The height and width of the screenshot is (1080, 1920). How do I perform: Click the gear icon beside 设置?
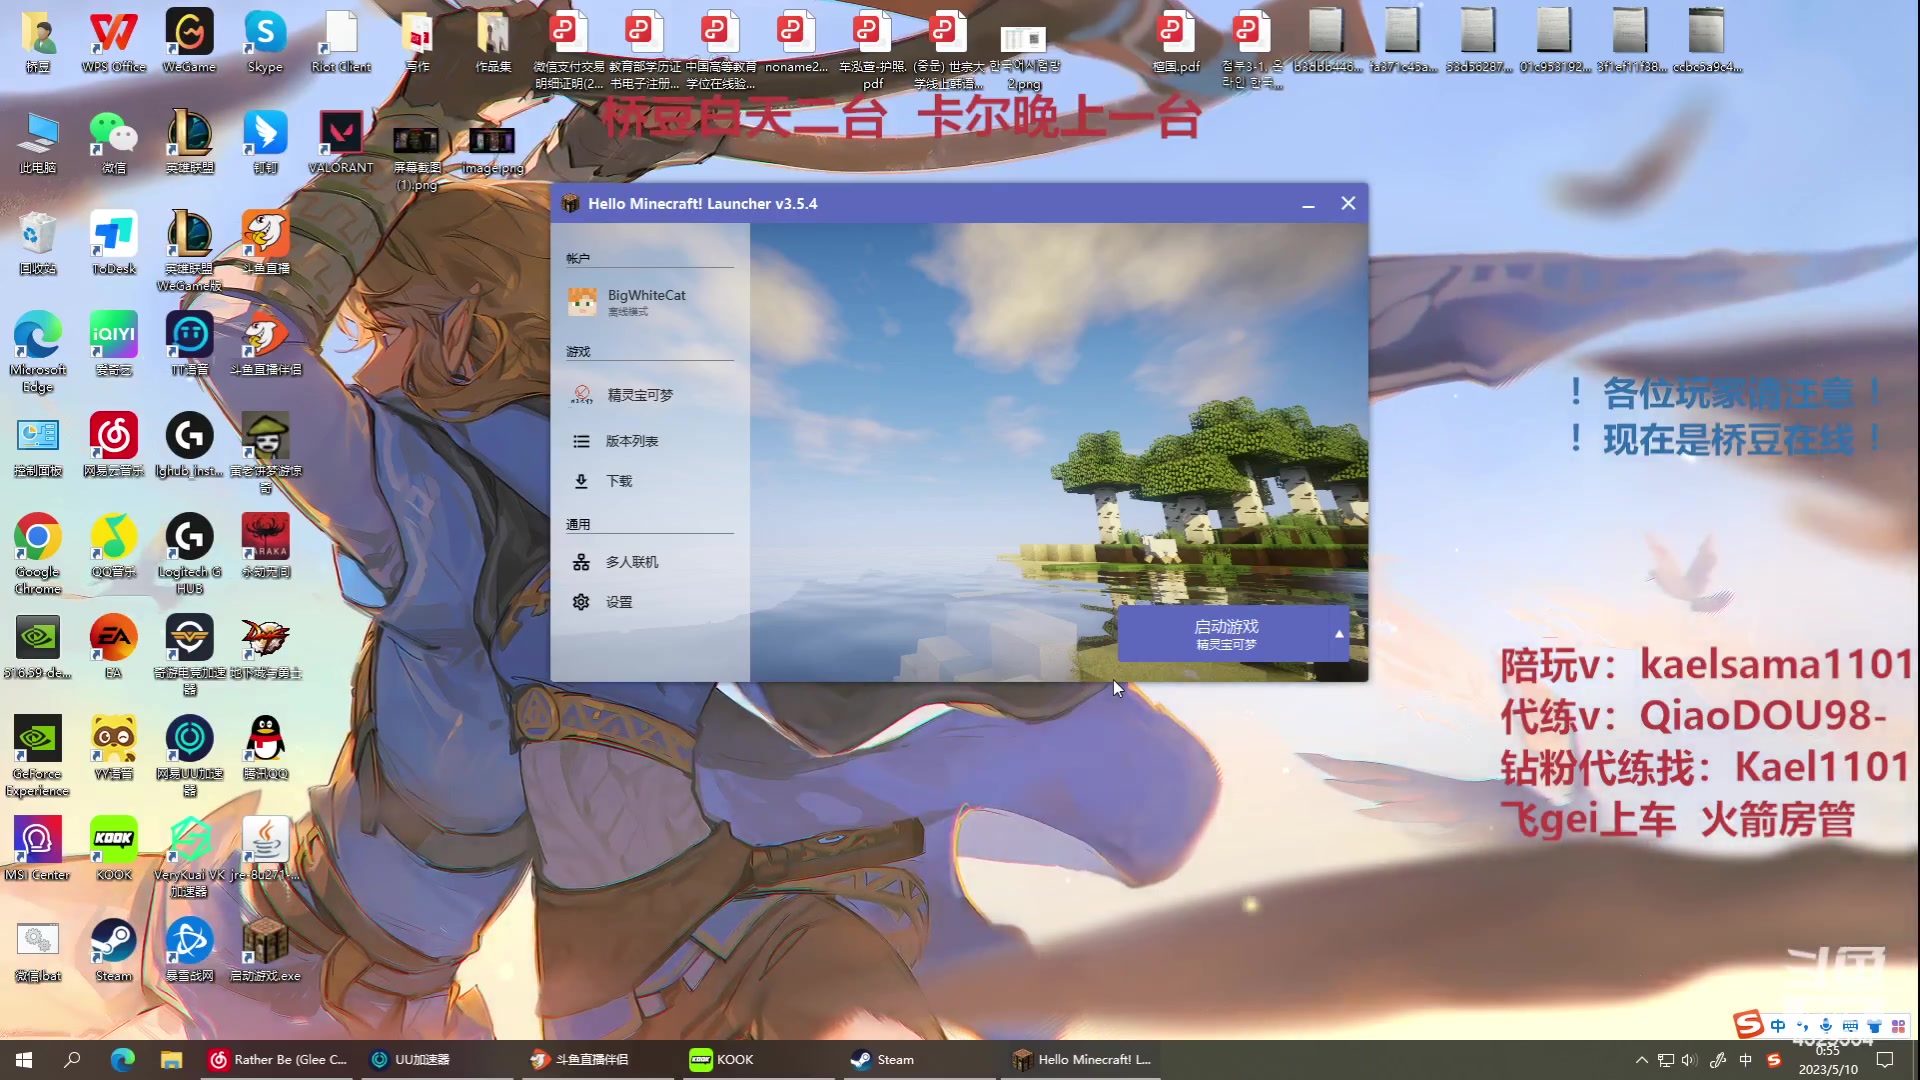(x=581, y=602)
